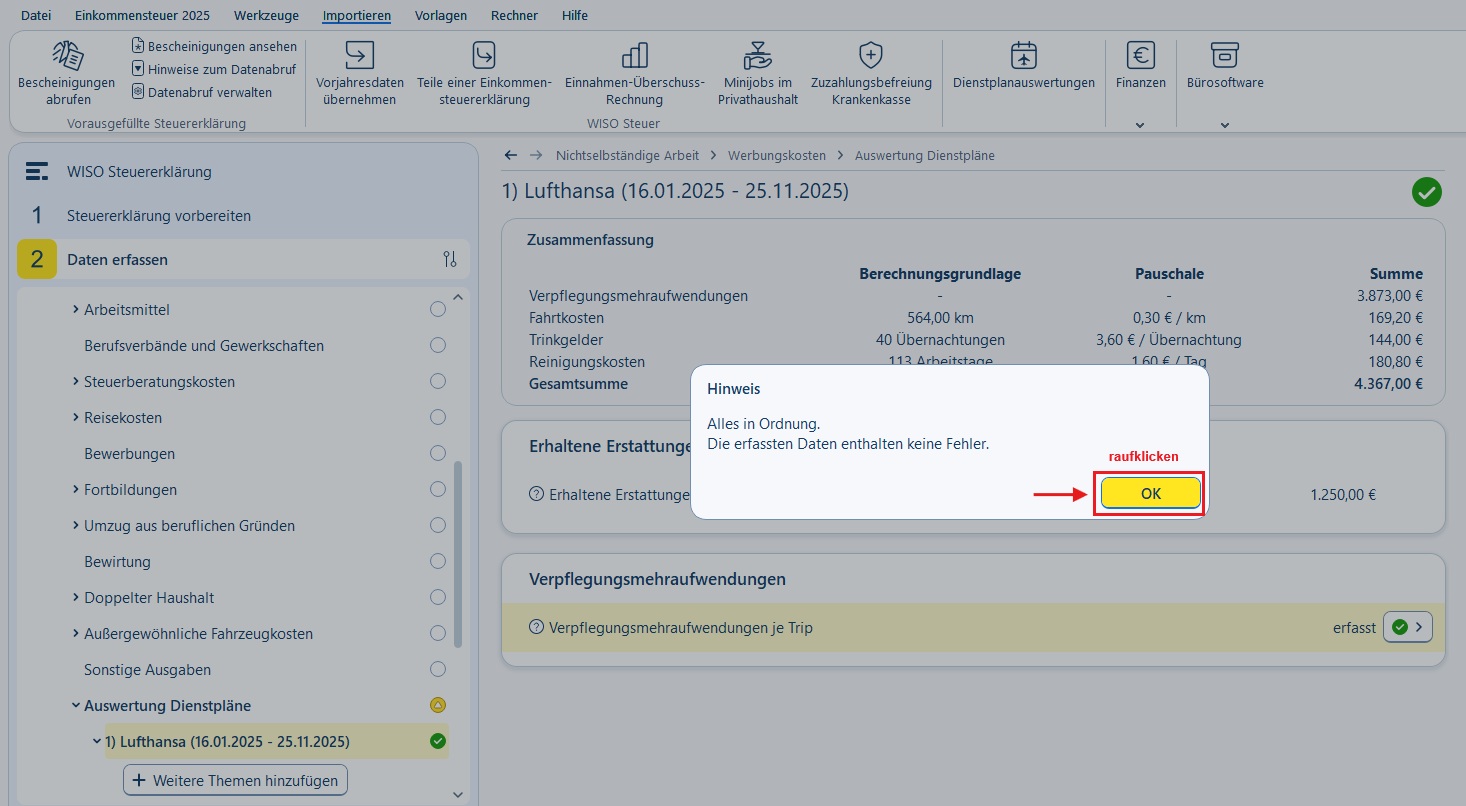Click status circle for Bewerbungen
The image size is (1466, 806).
point(437,454)
